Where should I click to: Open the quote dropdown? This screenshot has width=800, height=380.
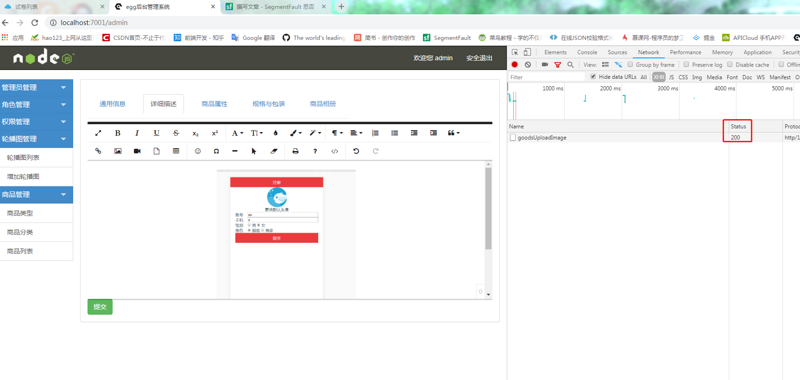[453, 133]
